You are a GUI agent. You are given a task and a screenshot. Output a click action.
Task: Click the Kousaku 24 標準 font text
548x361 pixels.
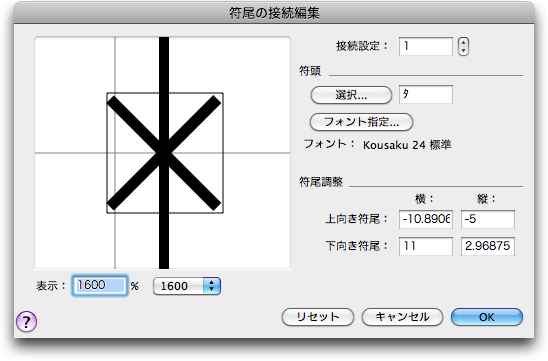(407, 145)
